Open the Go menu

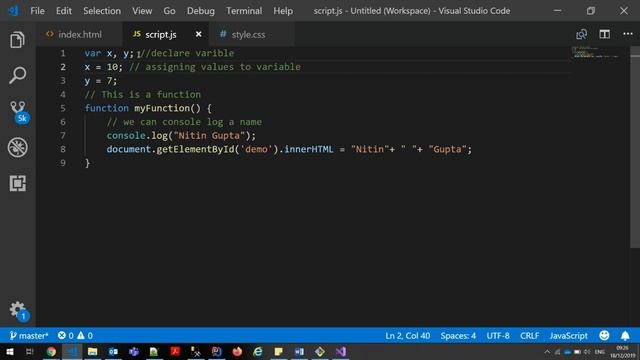(x=169, y=11)
